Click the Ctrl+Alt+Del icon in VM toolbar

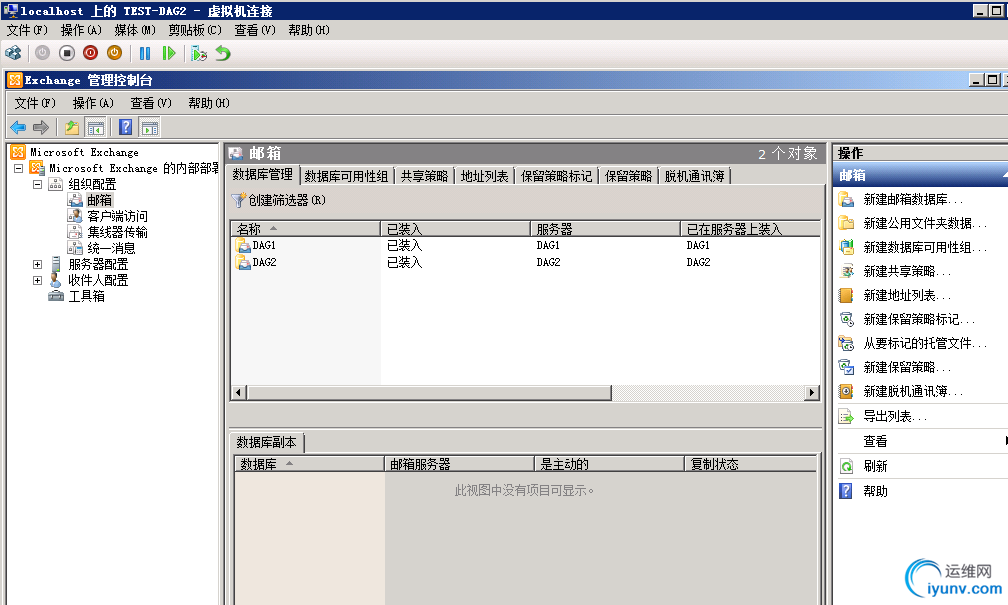[x=13, y=53]
